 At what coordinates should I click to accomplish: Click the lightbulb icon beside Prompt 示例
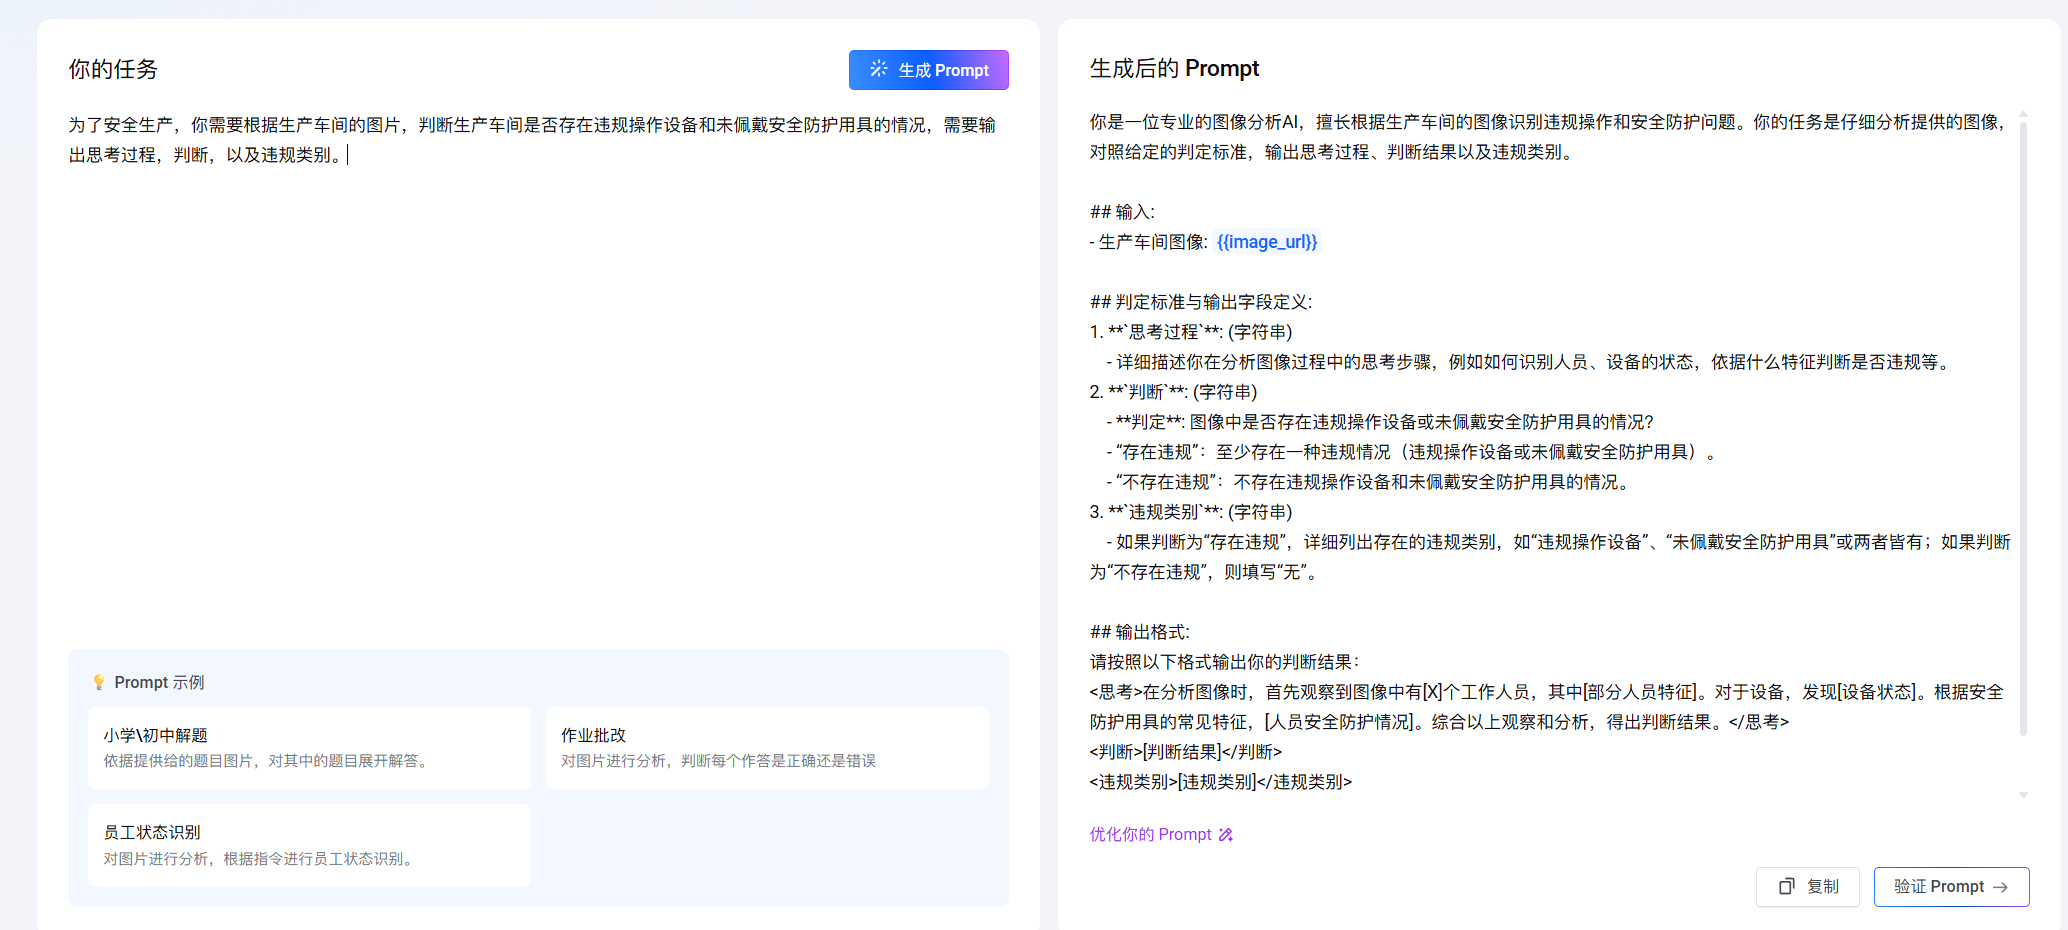click(x=99, y=682)
